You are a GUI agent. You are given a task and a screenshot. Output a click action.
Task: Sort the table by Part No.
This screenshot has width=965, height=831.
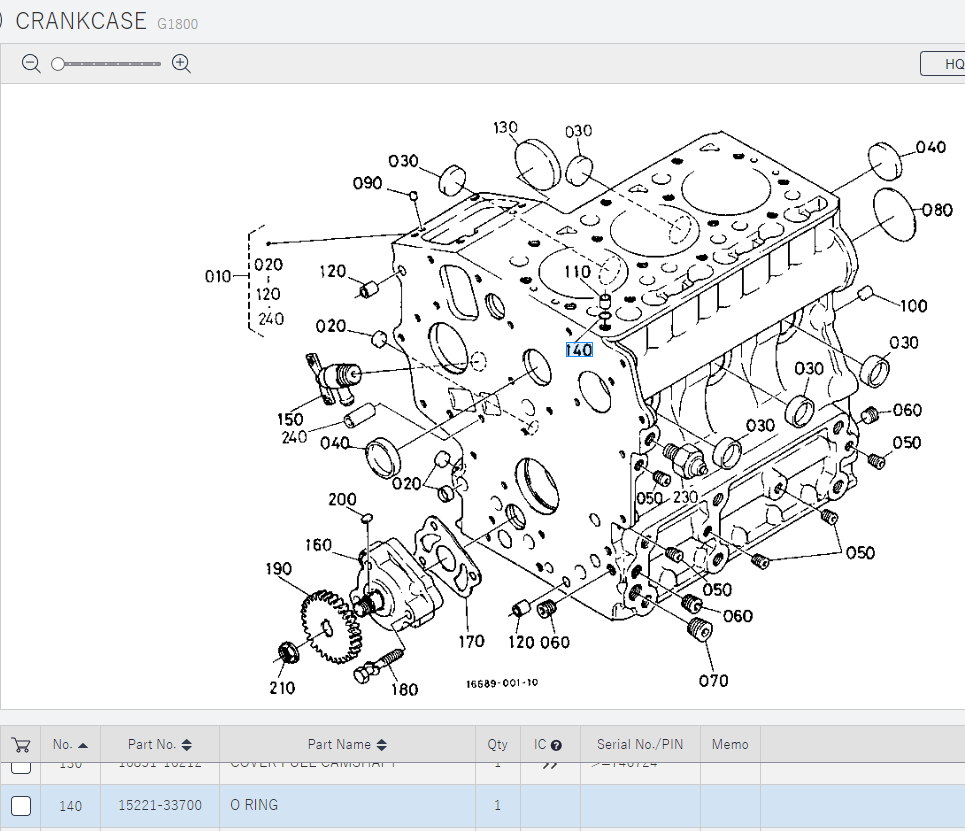coord(160,745)
